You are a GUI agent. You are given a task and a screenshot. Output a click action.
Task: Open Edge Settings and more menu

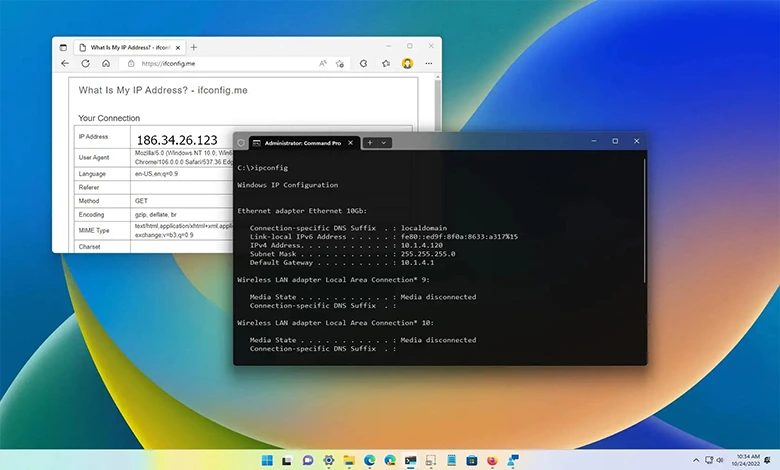click(x=429, y=63)
